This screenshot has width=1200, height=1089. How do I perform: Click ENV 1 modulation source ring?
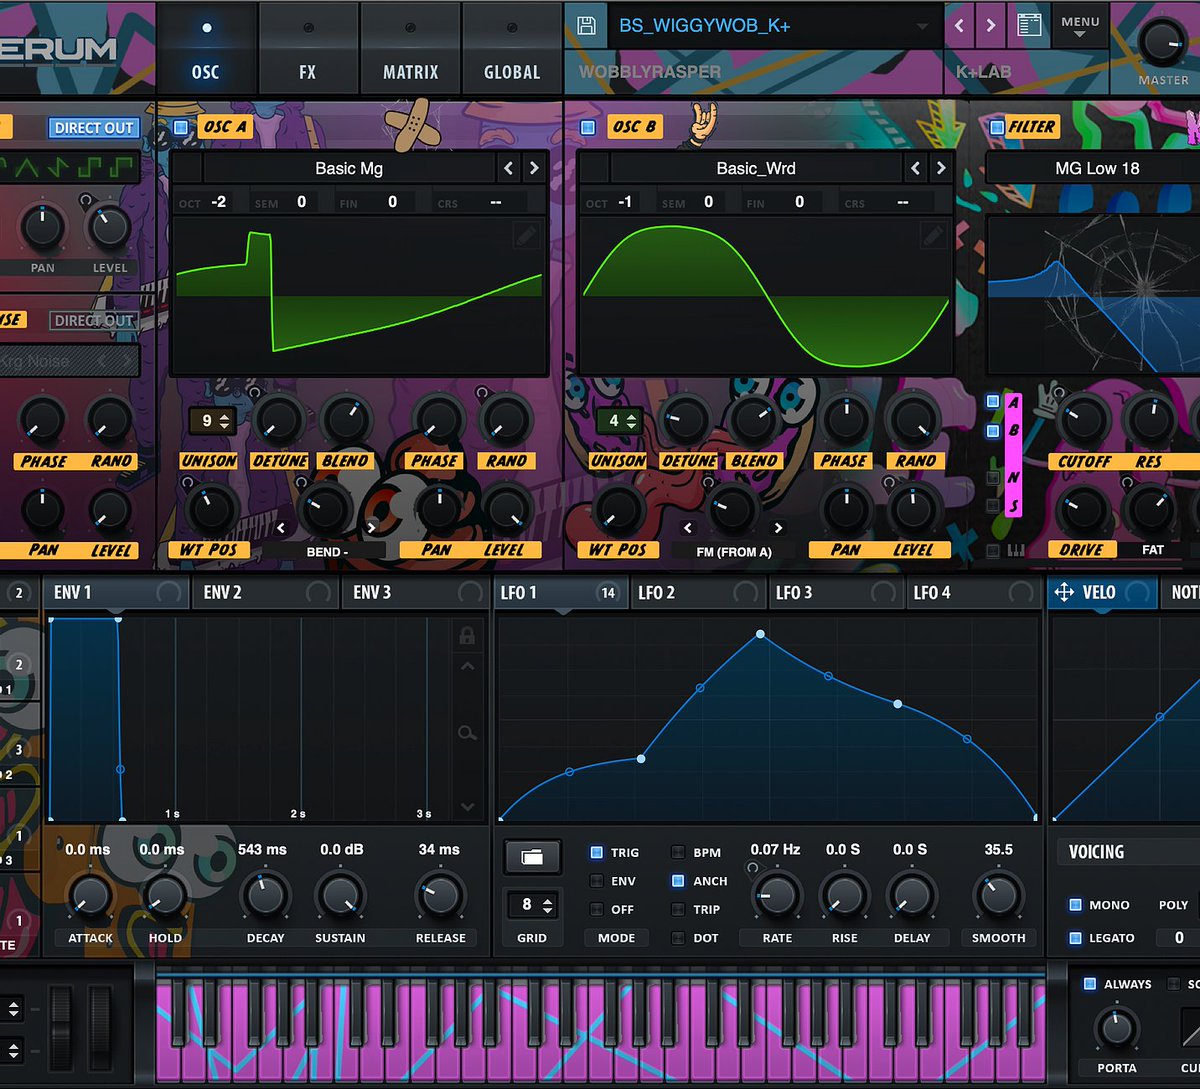(169, 592)
